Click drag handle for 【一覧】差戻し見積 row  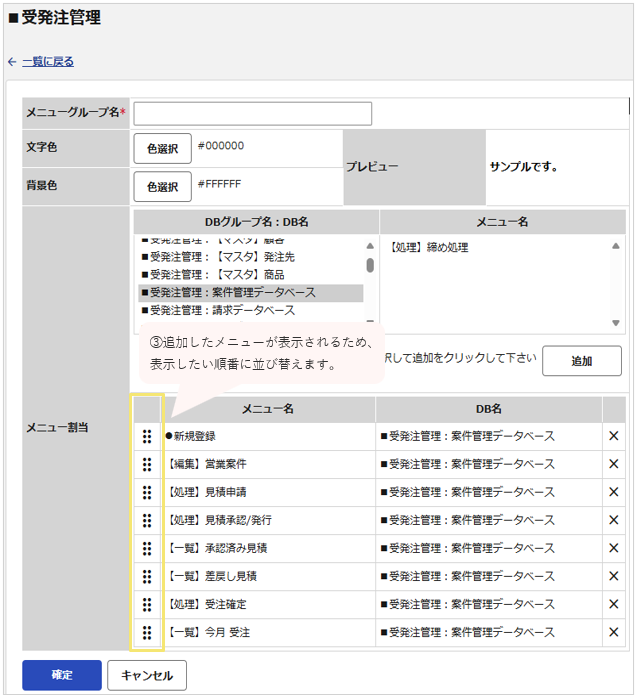point(147,577)
